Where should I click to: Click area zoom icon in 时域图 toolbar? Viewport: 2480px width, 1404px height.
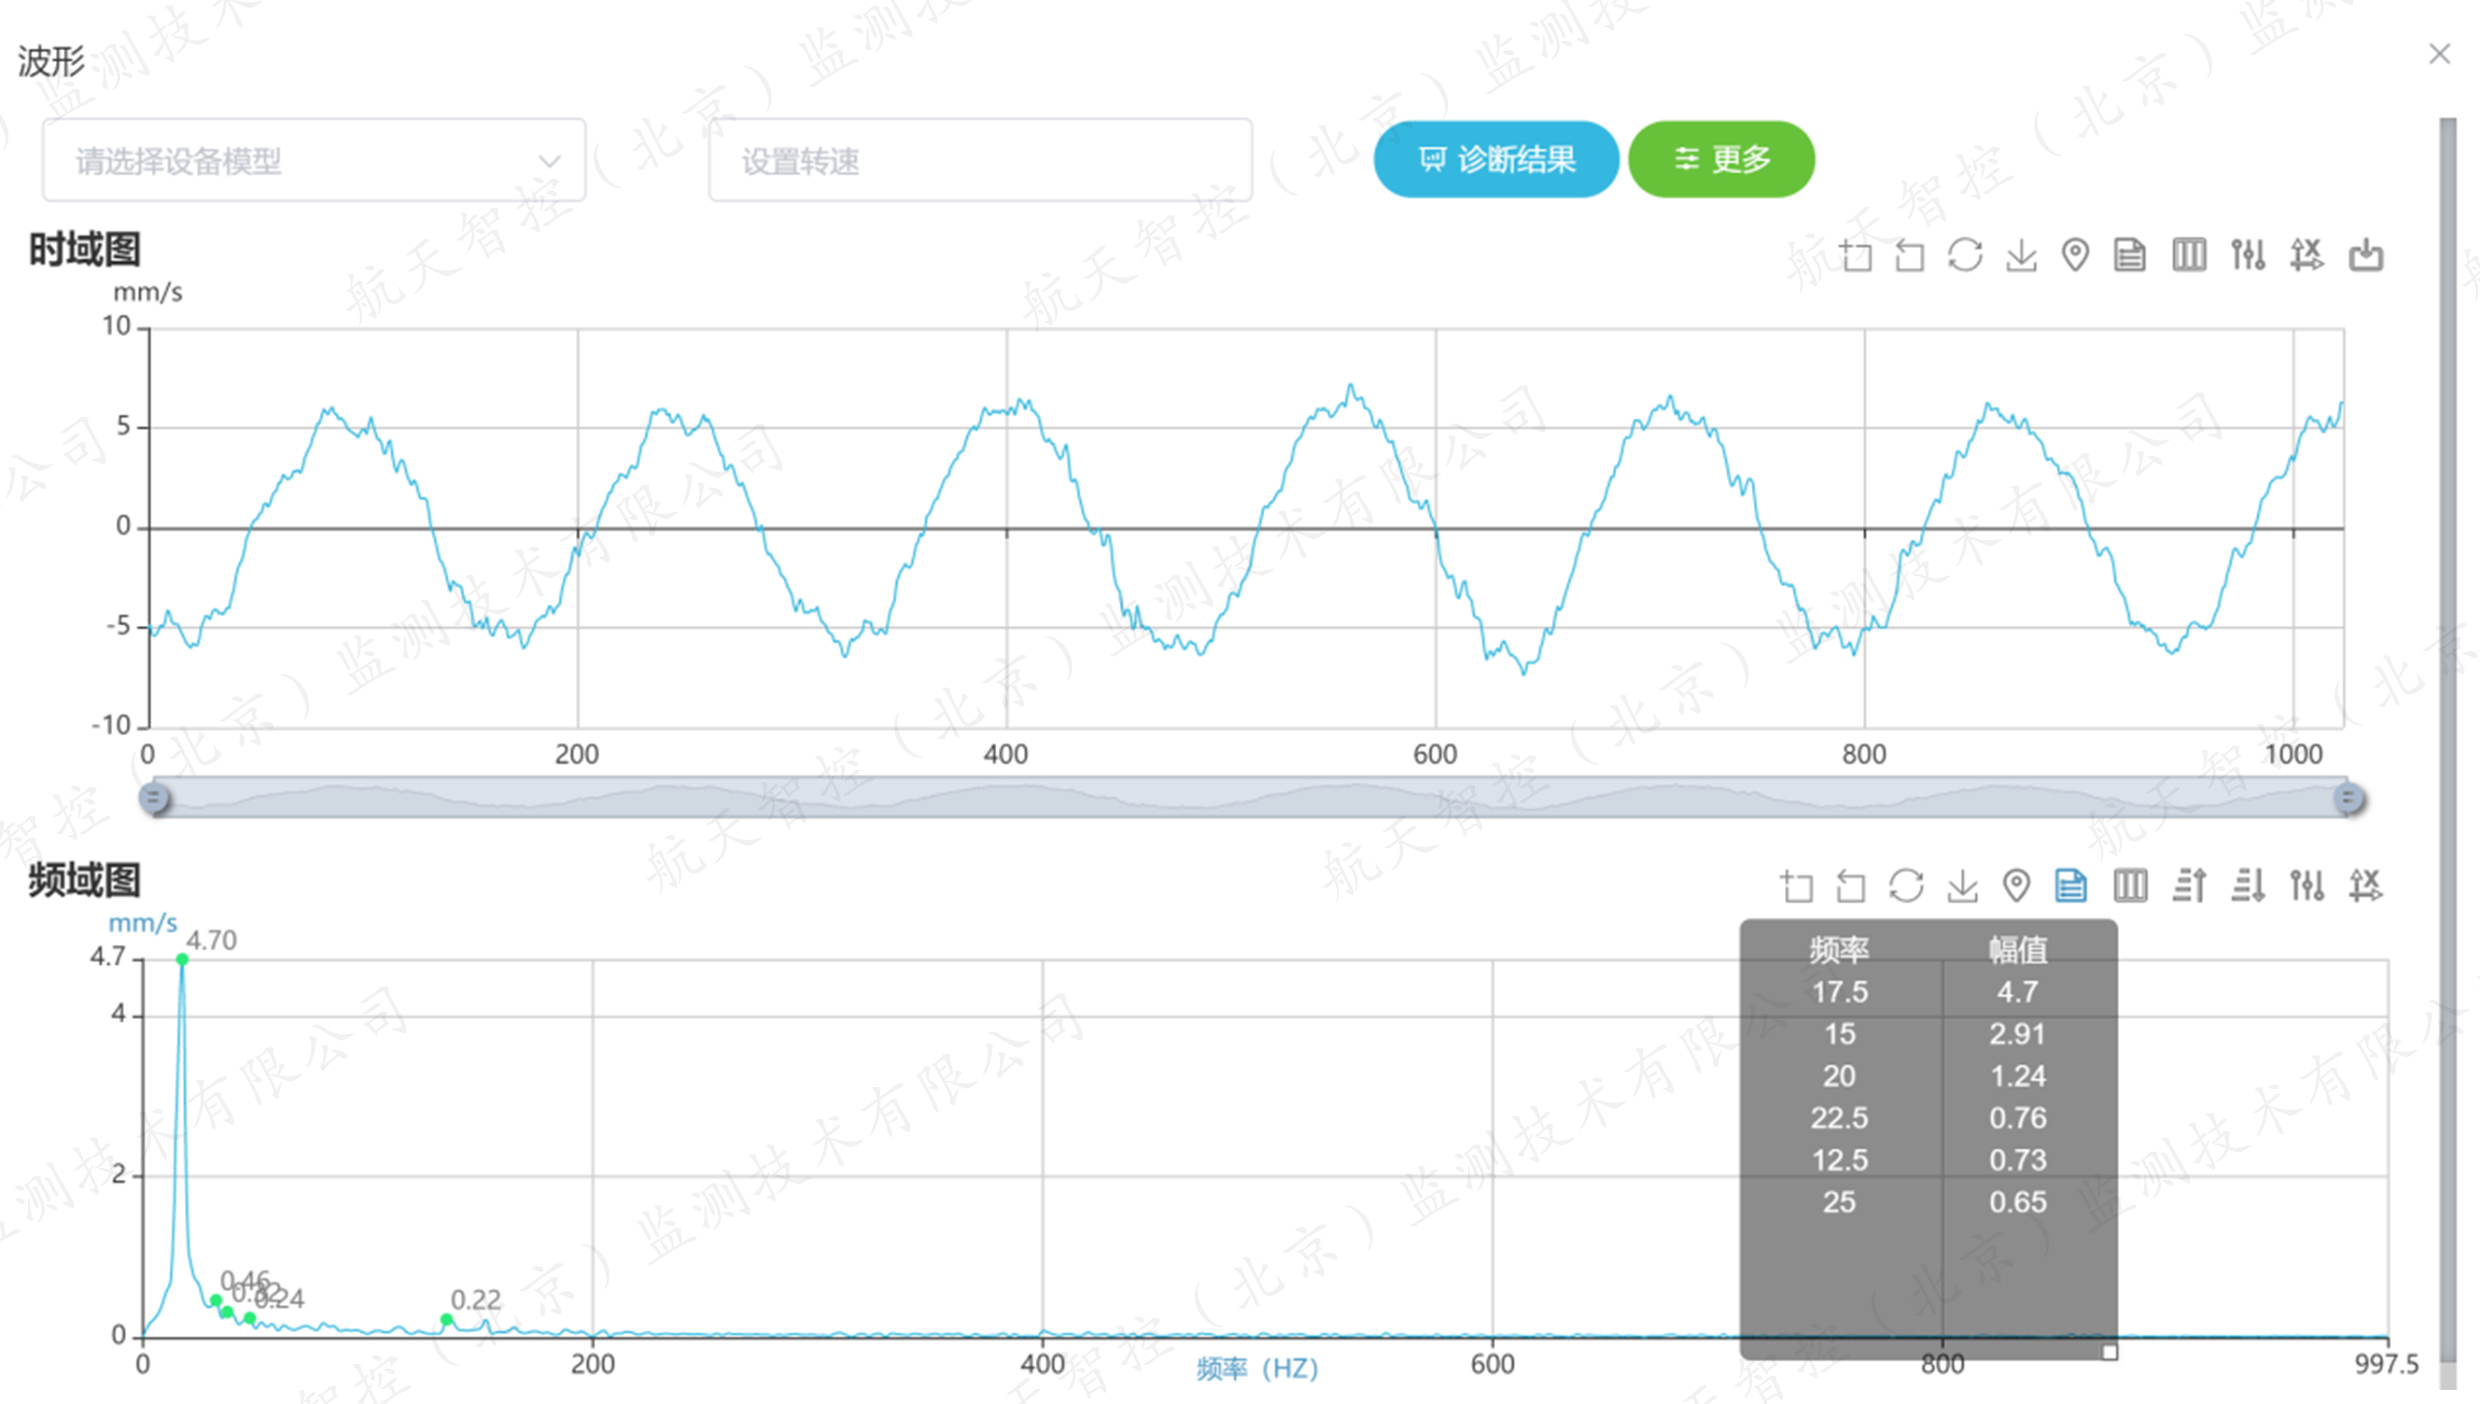pyautogui.click(x=1856, y=256)
